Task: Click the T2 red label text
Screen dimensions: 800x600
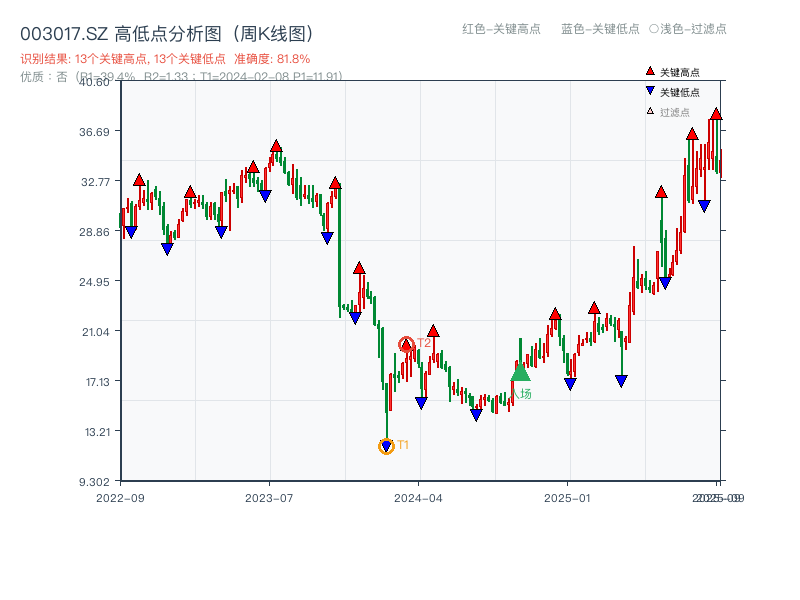Action: coord(424,342)
